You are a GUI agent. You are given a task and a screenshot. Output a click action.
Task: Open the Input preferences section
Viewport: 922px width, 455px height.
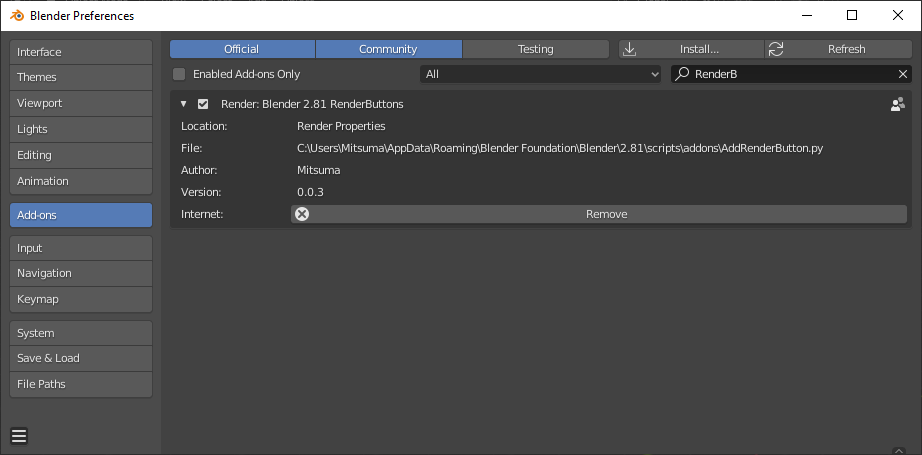point(81,248)
